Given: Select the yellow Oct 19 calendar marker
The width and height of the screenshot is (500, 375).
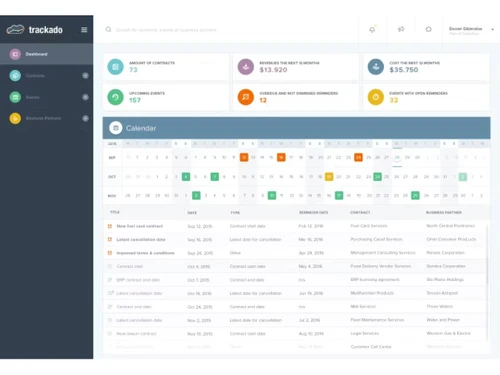Looking at the screenshot, I should pos(329,177).
